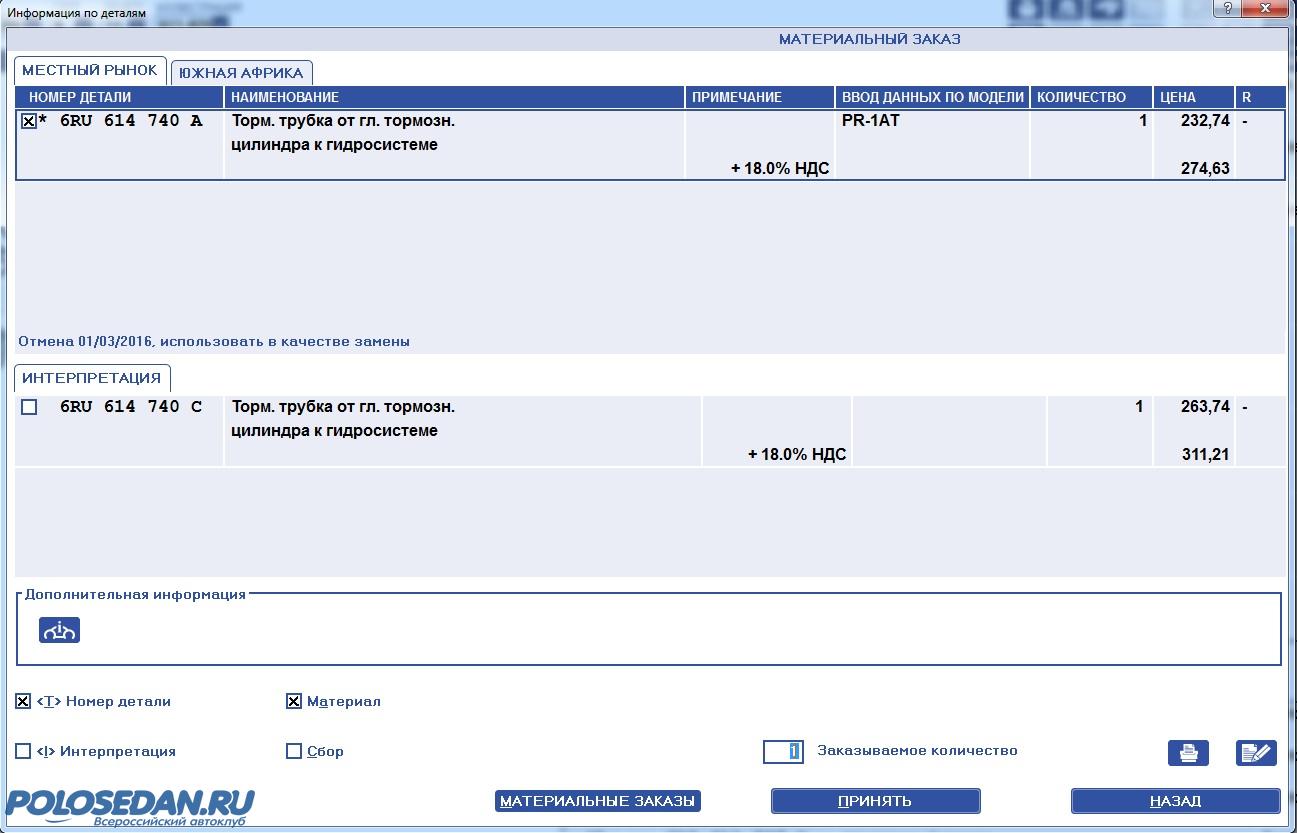
Task: Switch to the ЮЖНАЯ АФРИКА tab
Action: 242,73
